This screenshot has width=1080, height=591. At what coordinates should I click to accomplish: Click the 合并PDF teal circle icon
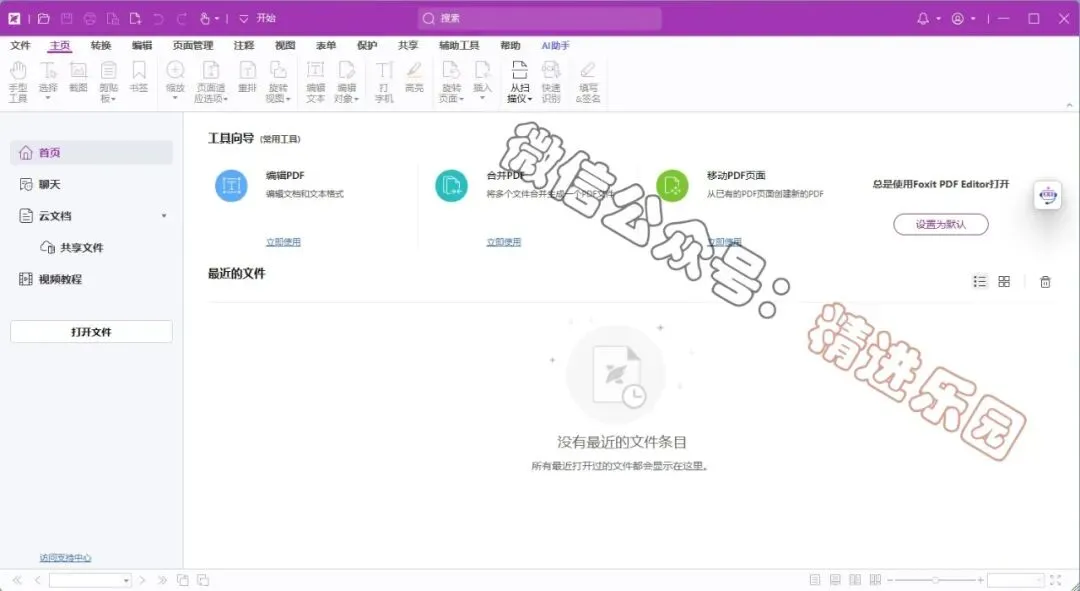coord(452,185)
